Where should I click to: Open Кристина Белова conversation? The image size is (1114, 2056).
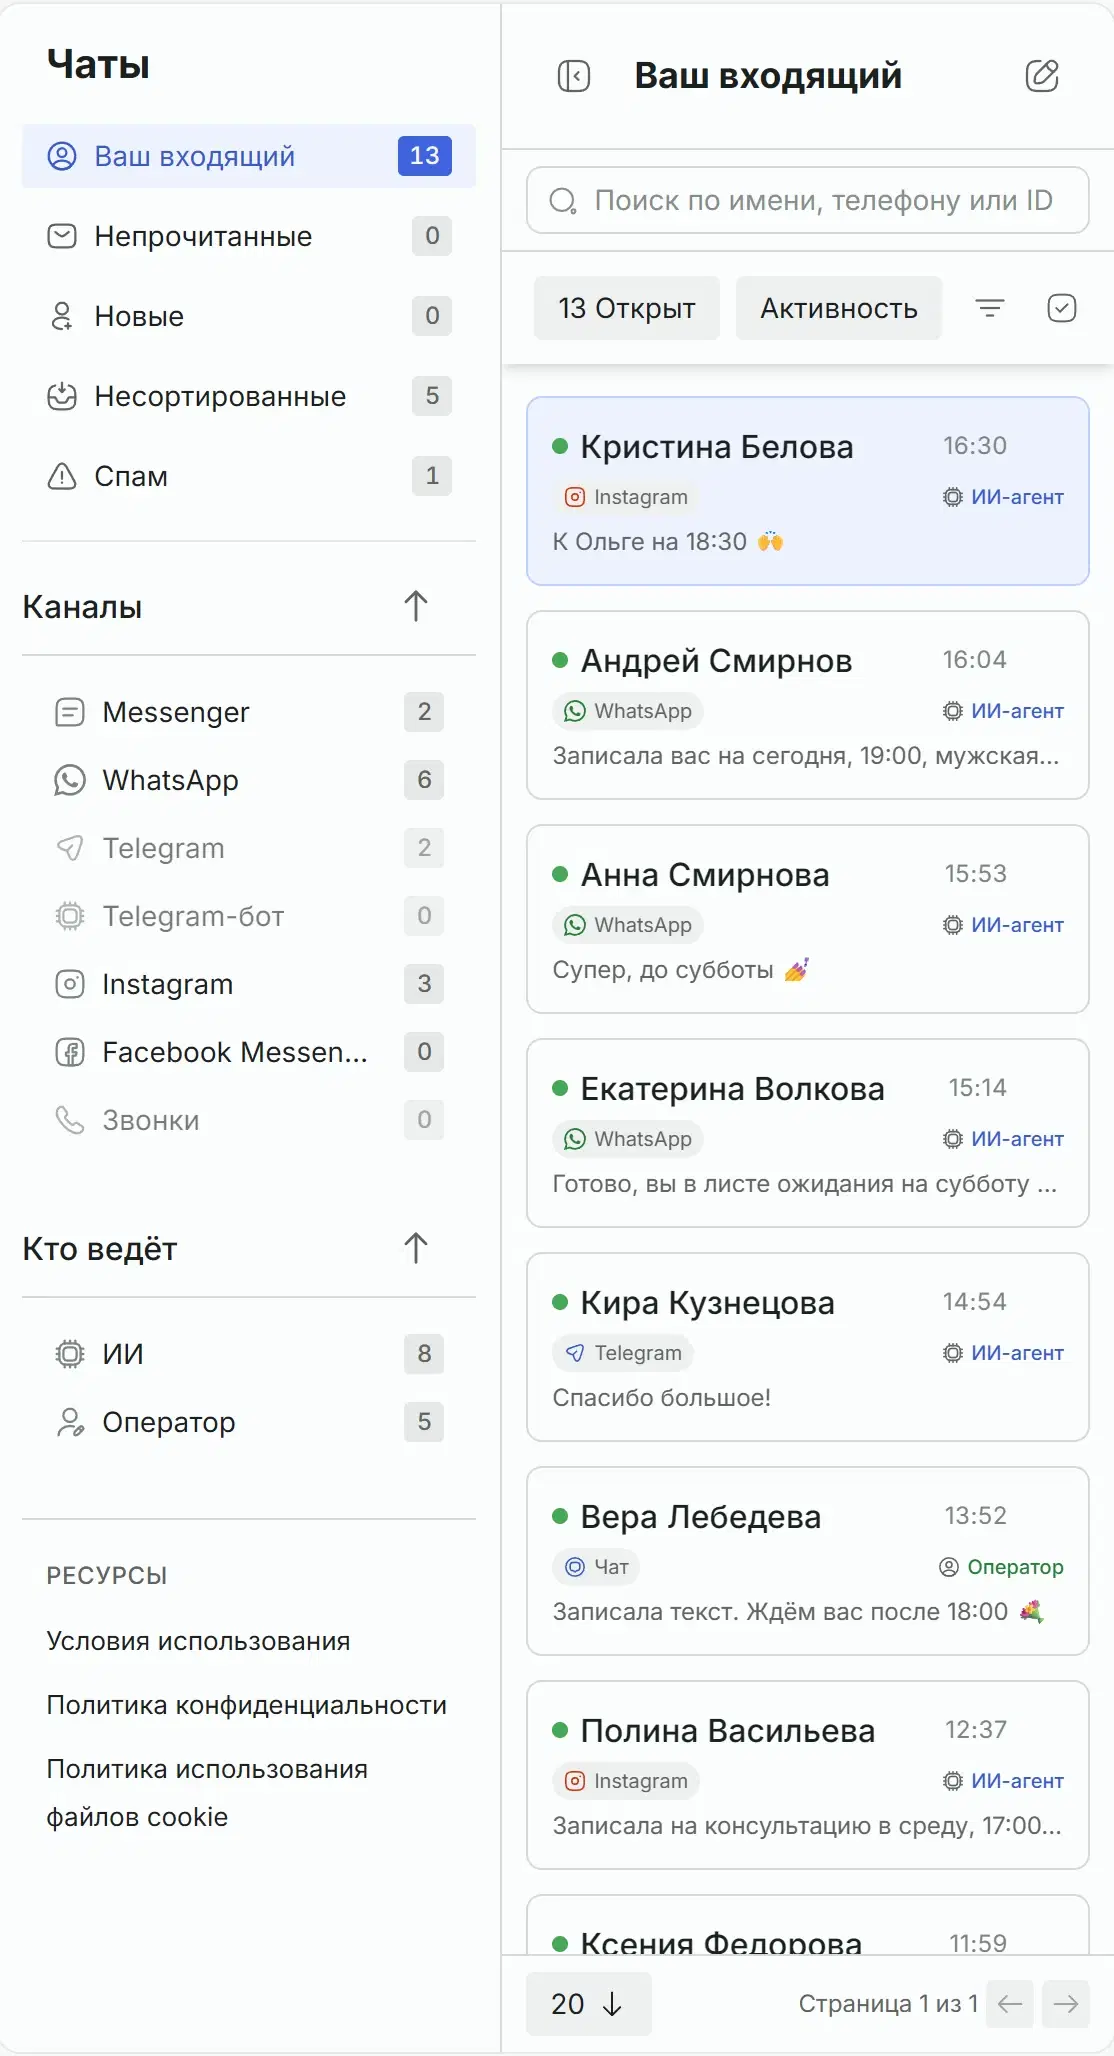click(x=808, y=491)
